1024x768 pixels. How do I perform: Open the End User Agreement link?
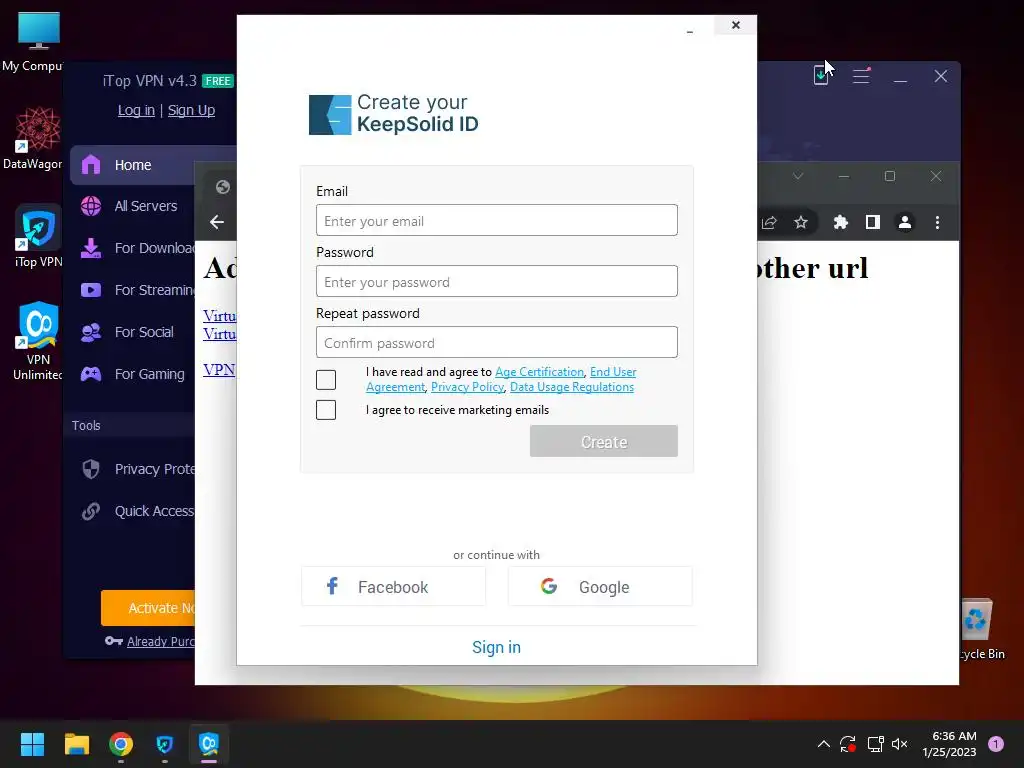click(x=613, y=372)
